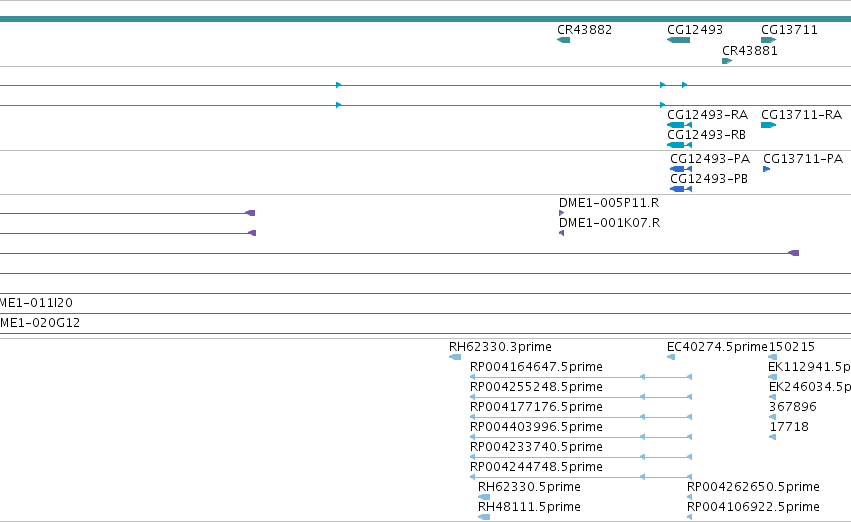Click the thick teal scaffold bar

(426, 19)
